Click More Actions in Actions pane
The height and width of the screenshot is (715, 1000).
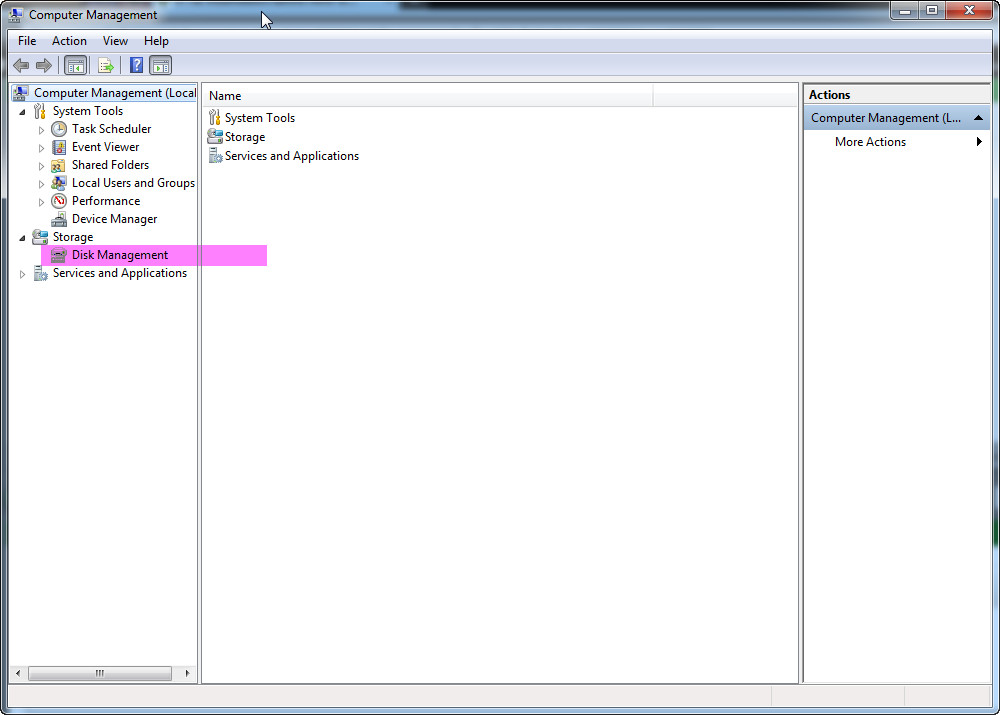pos(871,142)
